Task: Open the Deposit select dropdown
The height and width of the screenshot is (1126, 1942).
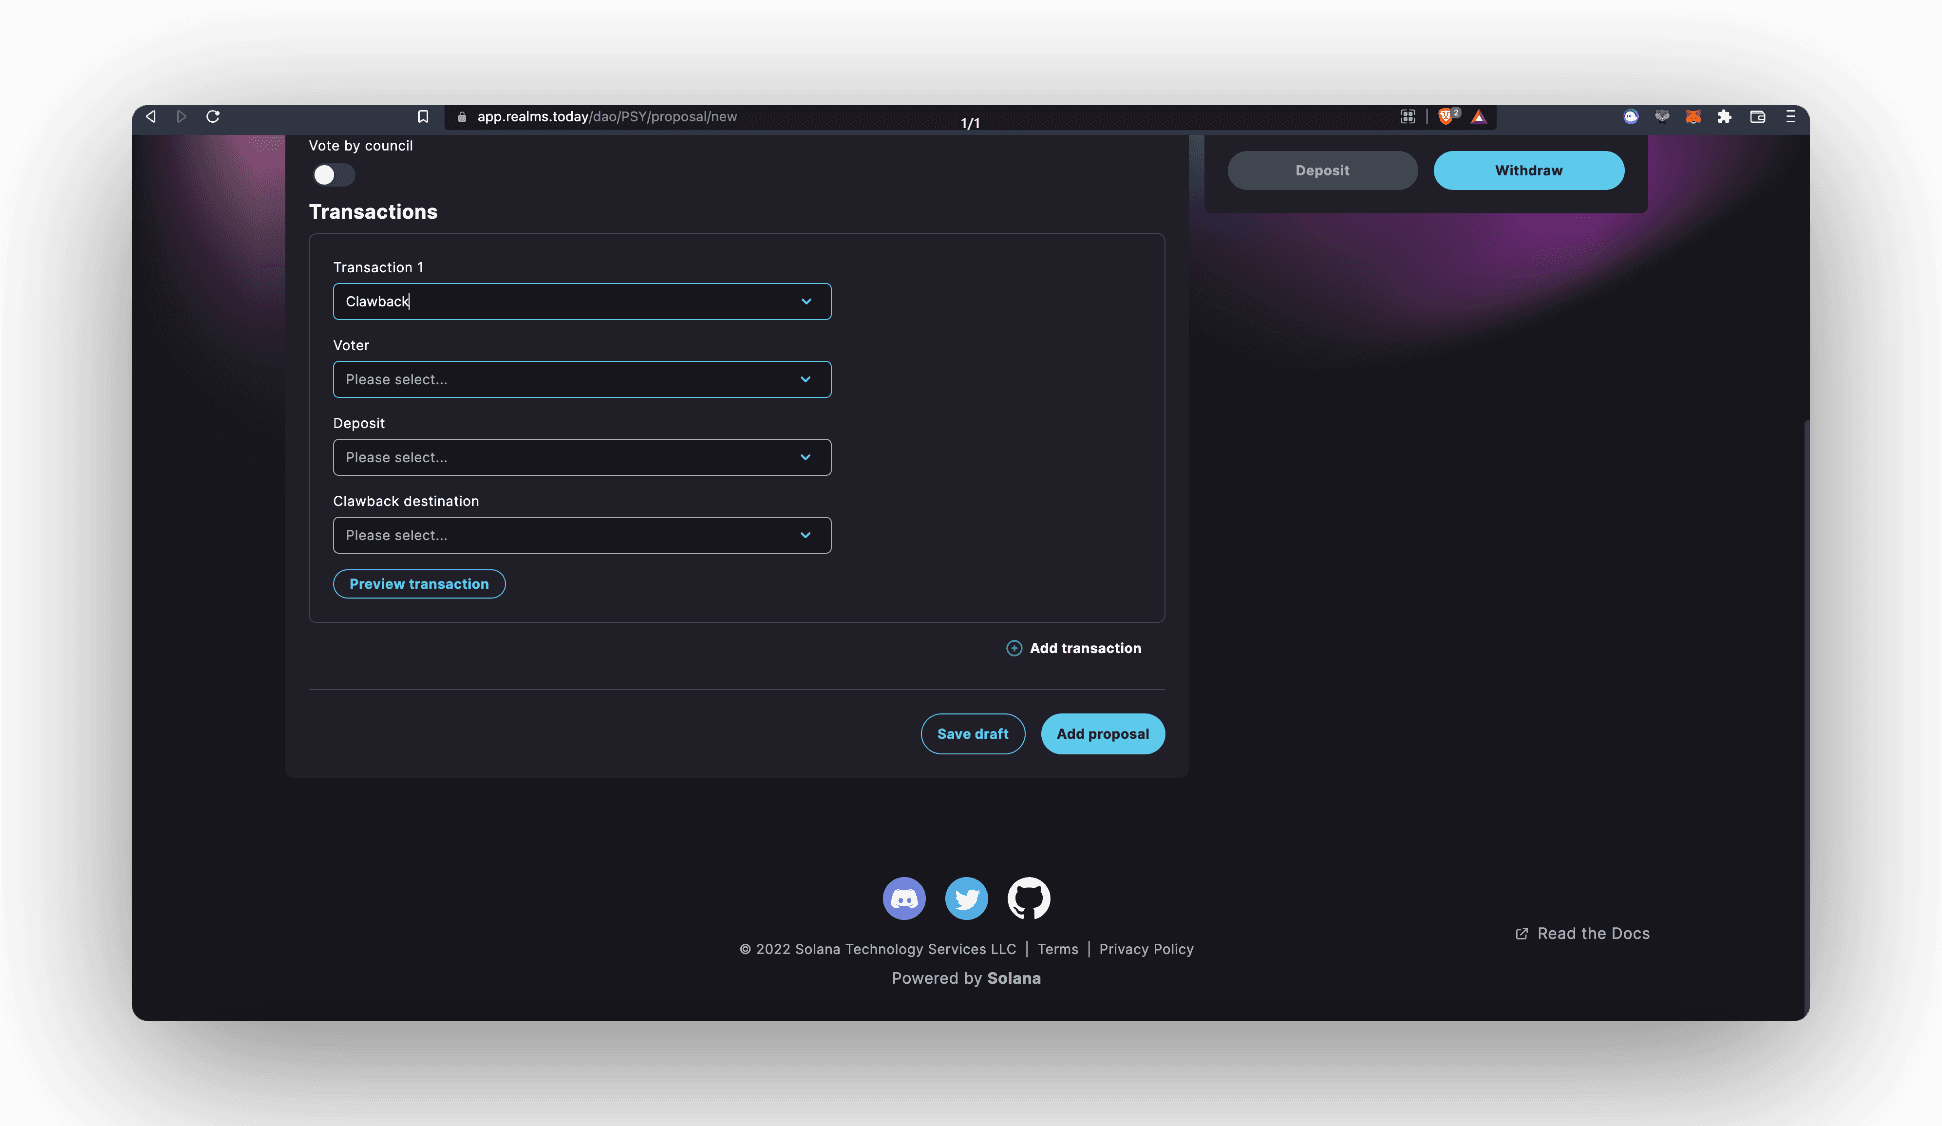Action: click(582, 457)
